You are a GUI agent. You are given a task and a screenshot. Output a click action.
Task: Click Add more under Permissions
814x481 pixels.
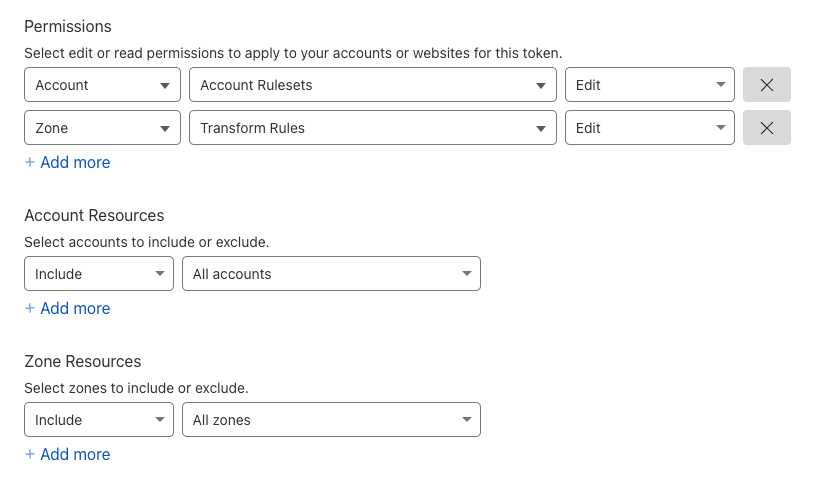click(67, 162)
